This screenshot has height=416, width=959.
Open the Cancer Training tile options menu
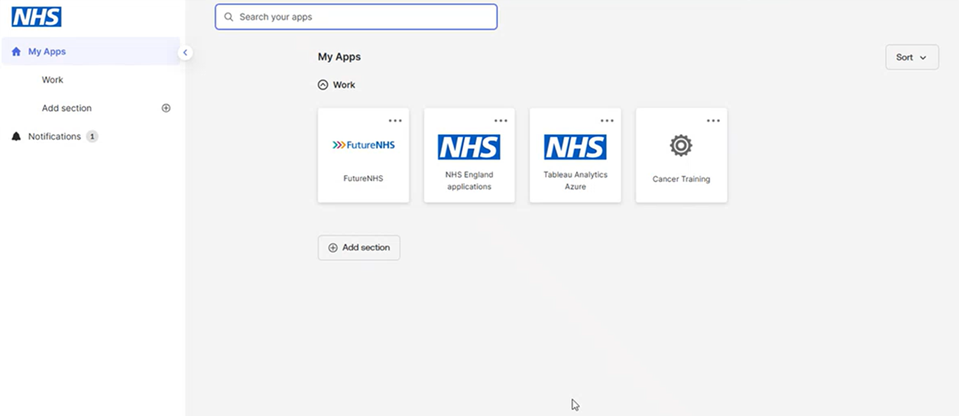point(713,121)
